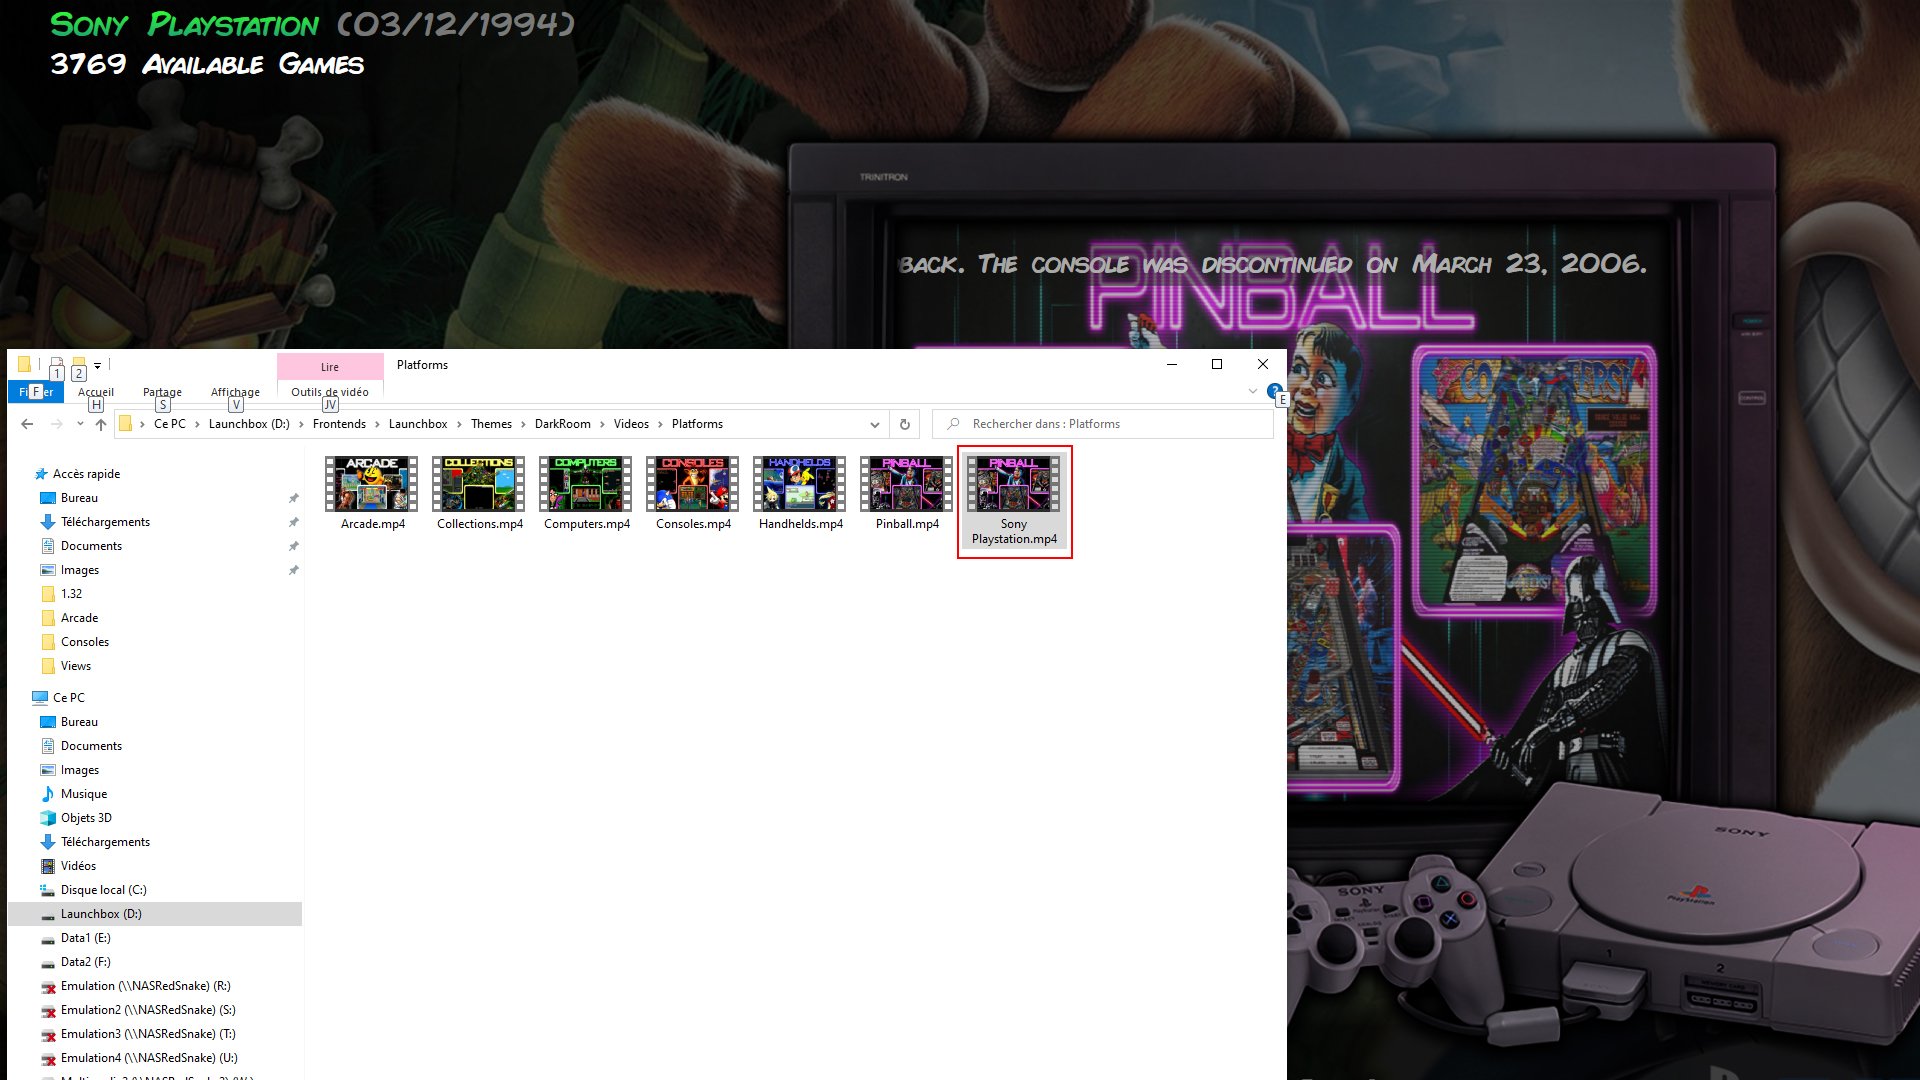Open the Views folder in sidebar
Screen dimensions: 1920x1080
click(x=75, y=666)
